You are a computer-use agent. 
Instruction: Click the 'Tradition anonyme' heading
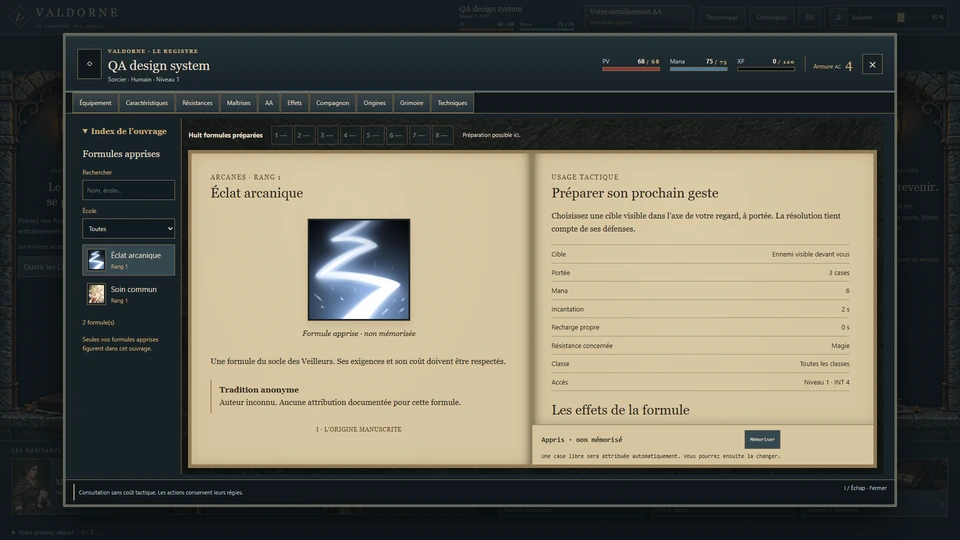click(259, 389)
